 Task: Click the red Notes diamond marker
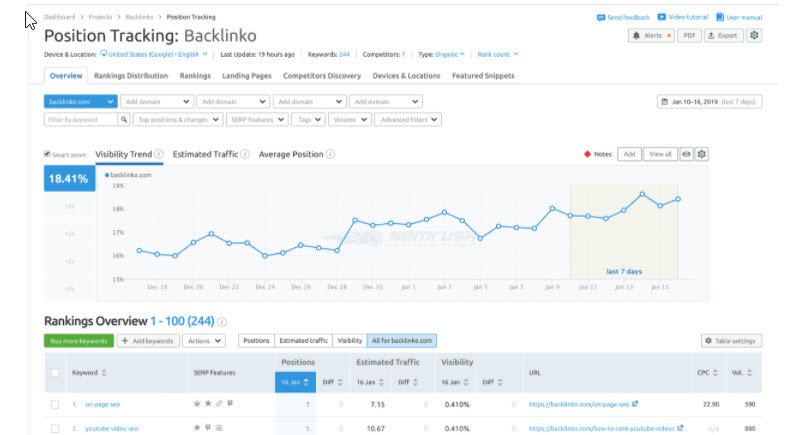click(x=587, y=154)
